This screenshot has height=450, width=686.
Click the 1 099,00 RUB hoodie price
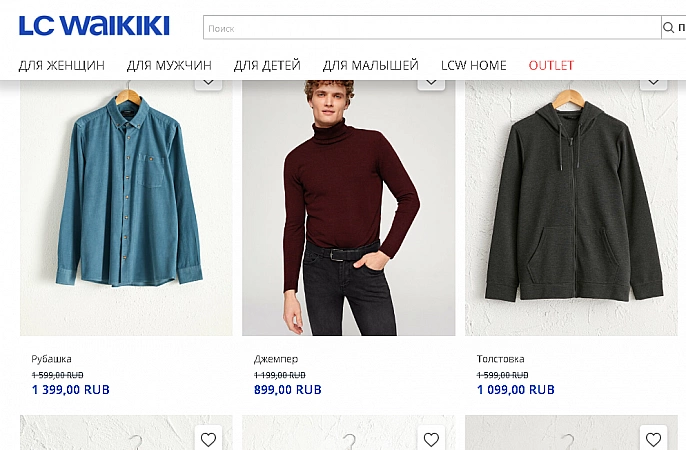point(516,390)
